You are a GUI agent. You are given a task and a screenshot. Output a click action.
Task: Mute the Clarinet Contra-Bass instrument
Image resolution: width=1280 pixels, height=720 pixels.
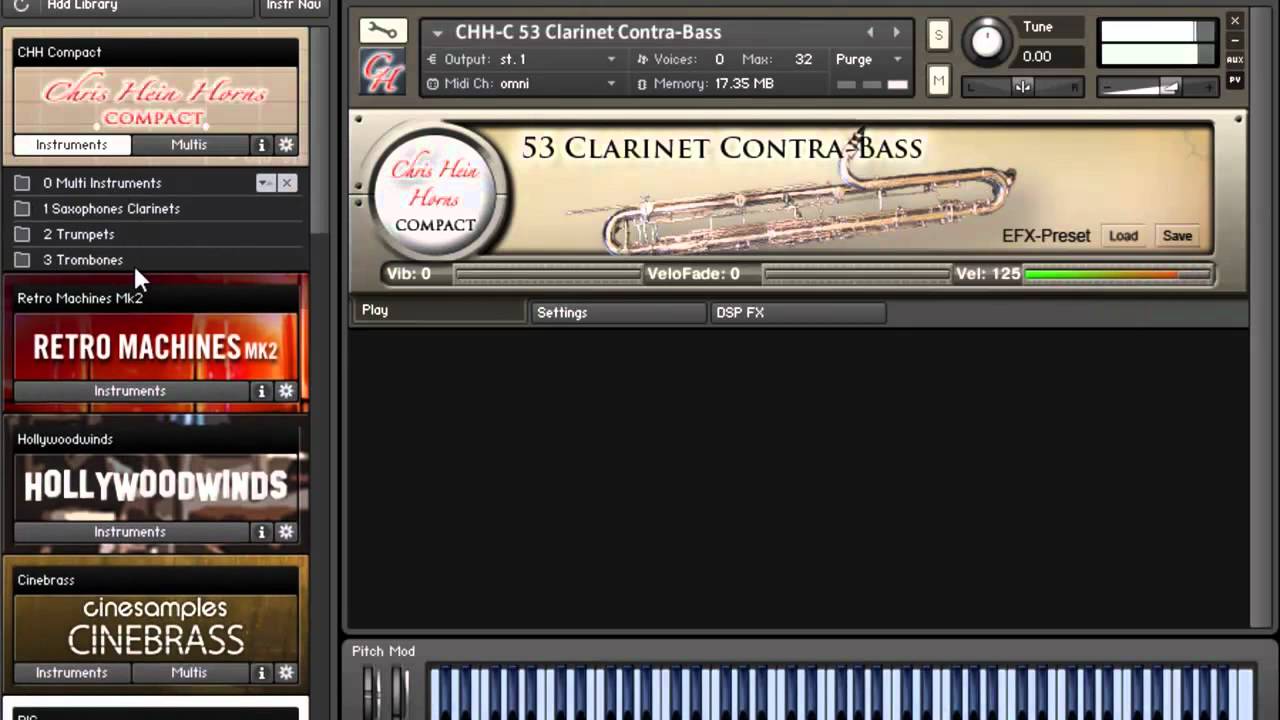[938, 80]
